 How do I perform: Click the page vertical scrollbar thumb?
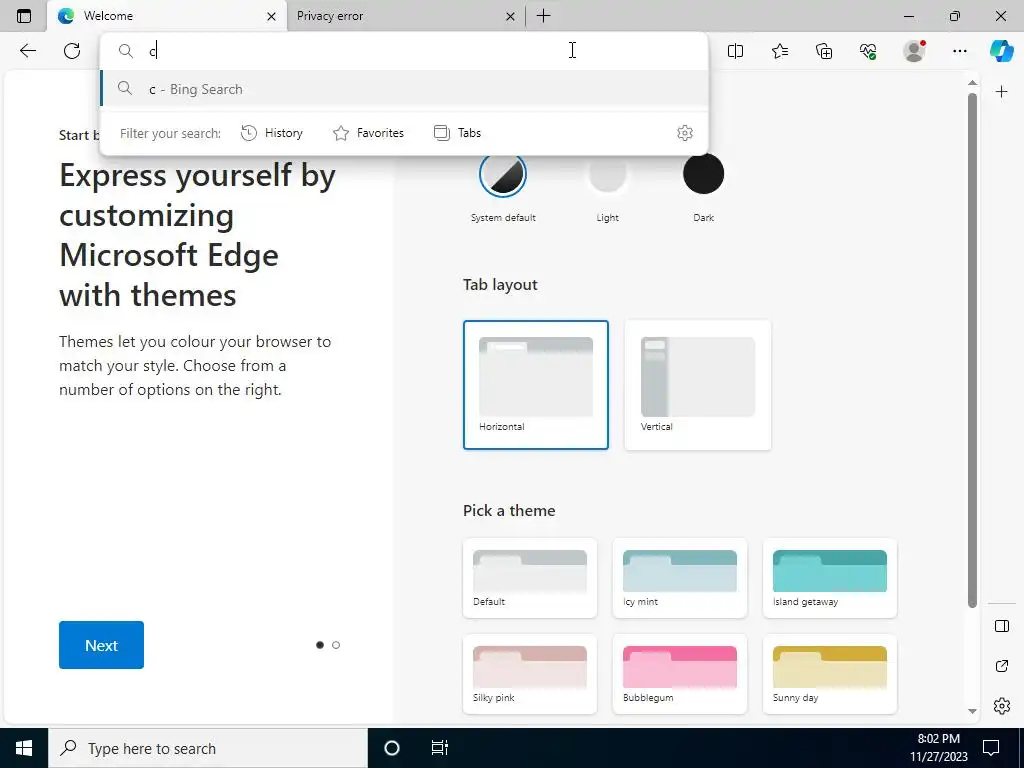[972, 351]
